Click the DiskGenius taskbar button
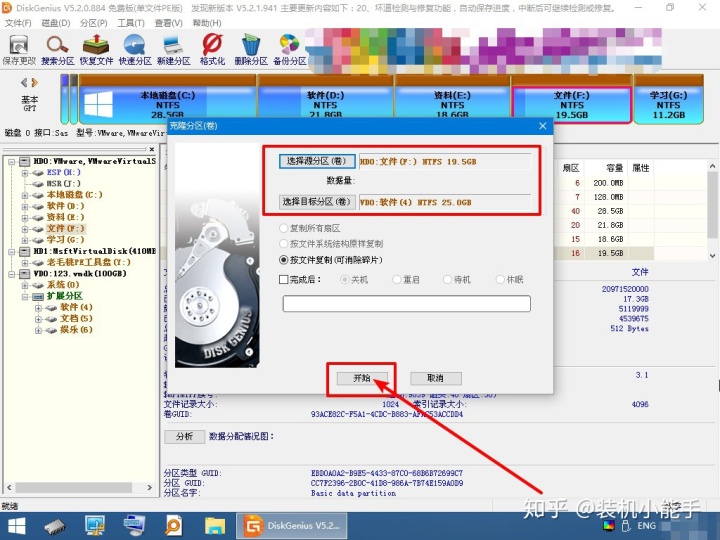This screenshot has width=720, height=540. click(x=292, y=526)
